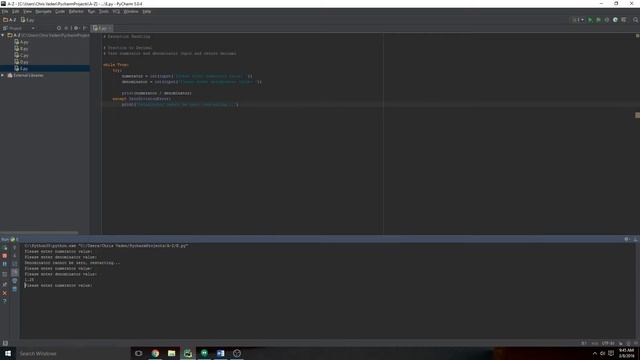Screen dimensions: 640x360
Task: Open the Windows Start menu
Action: pos(8,353)
